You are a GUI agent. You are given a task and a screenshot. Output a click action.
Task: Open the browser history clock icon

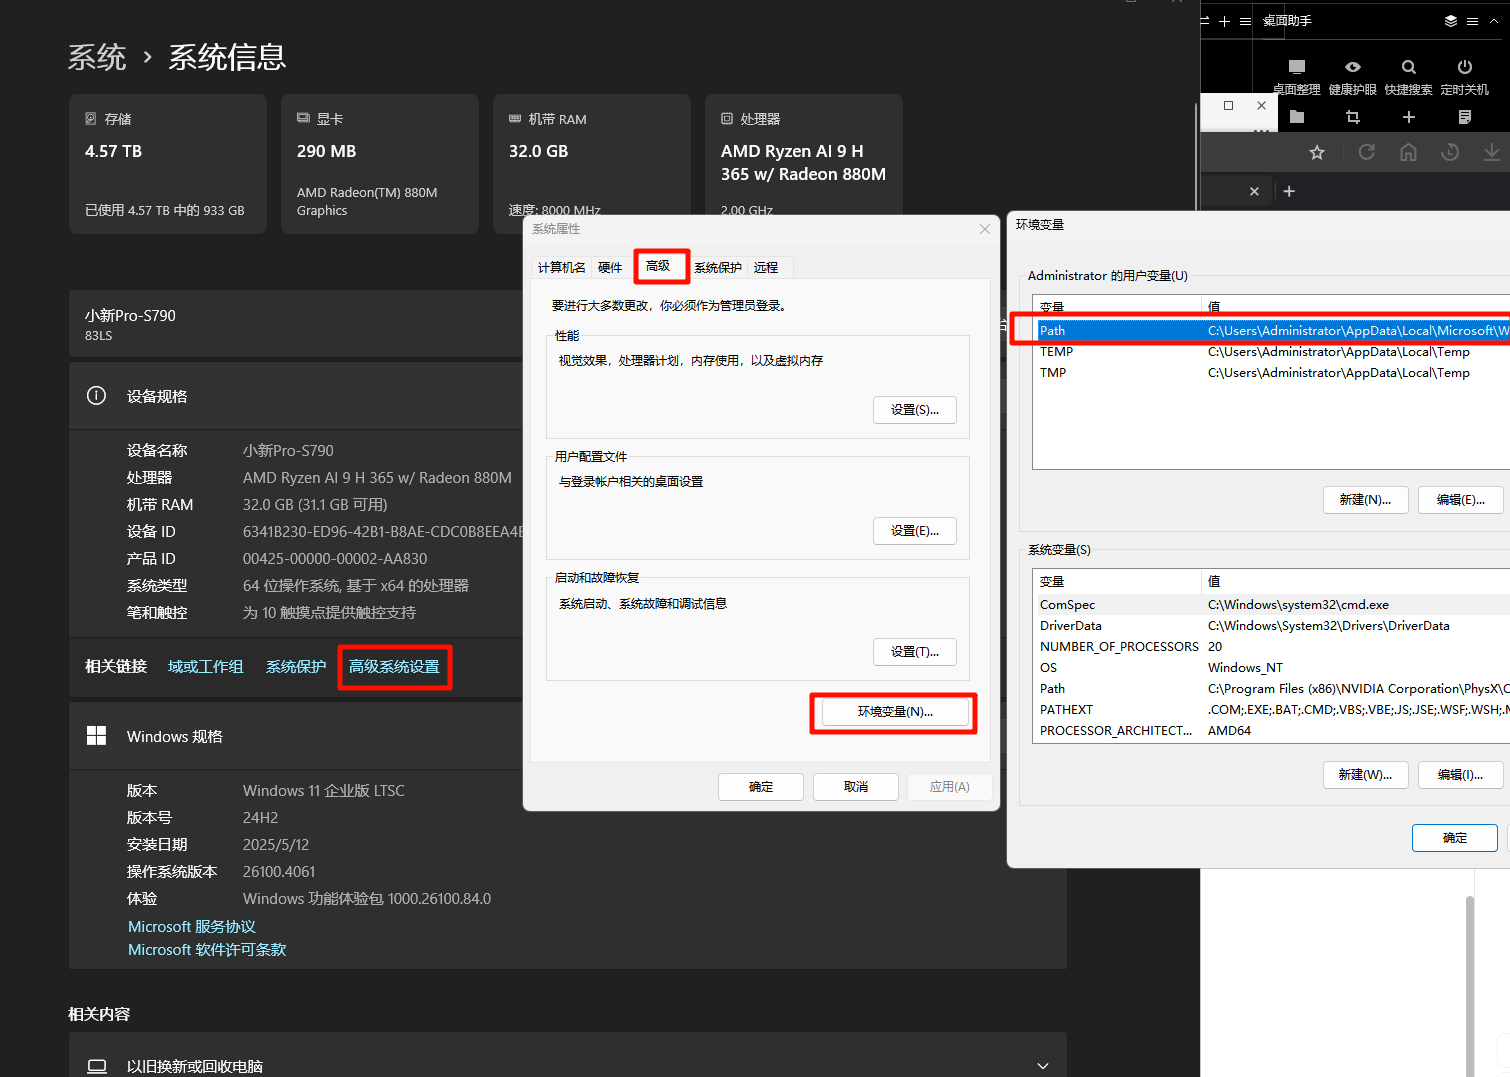[x=1450, y=152]
